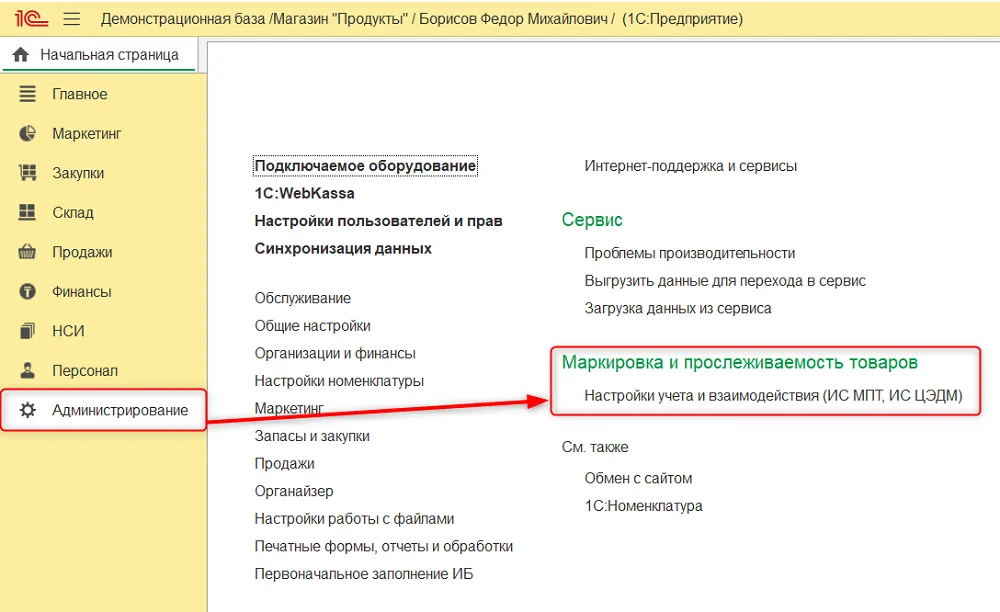
Task: Open Настройки номенклатуры
Action: 339,381
